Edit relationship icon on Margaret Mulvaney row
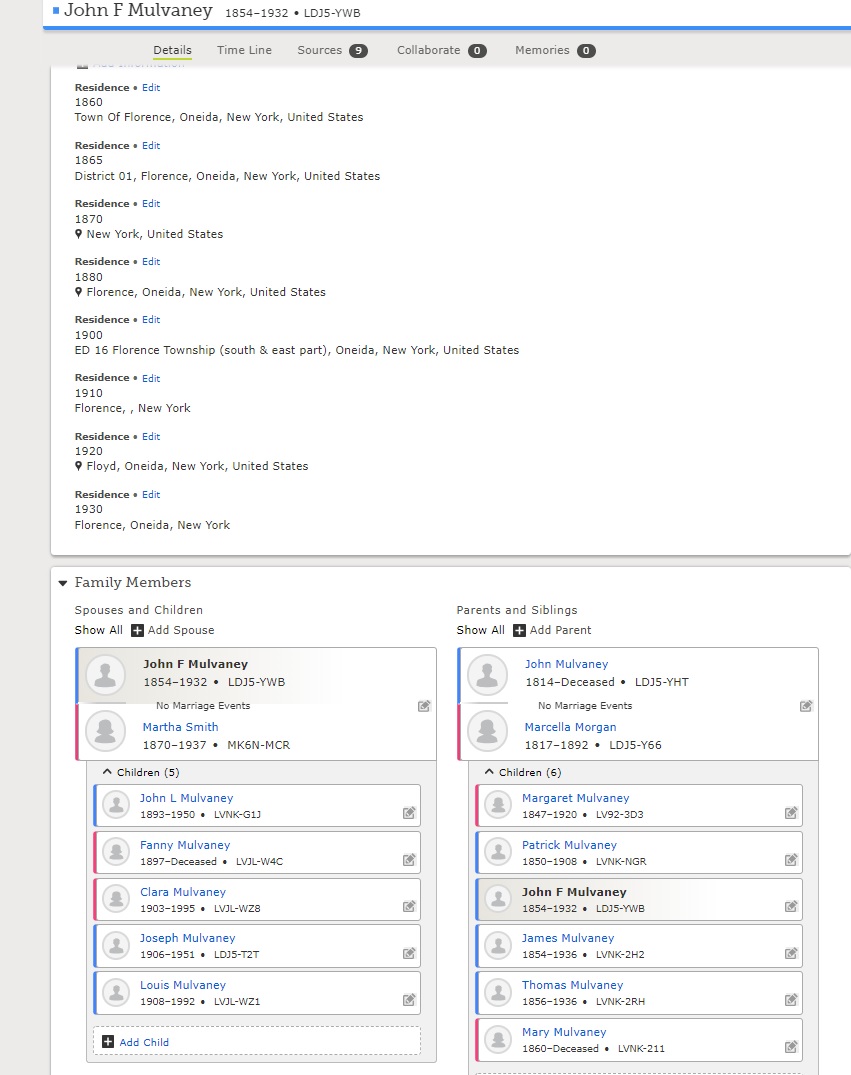The height and width of the screenshot is (1075, 851). click(791, 812)
